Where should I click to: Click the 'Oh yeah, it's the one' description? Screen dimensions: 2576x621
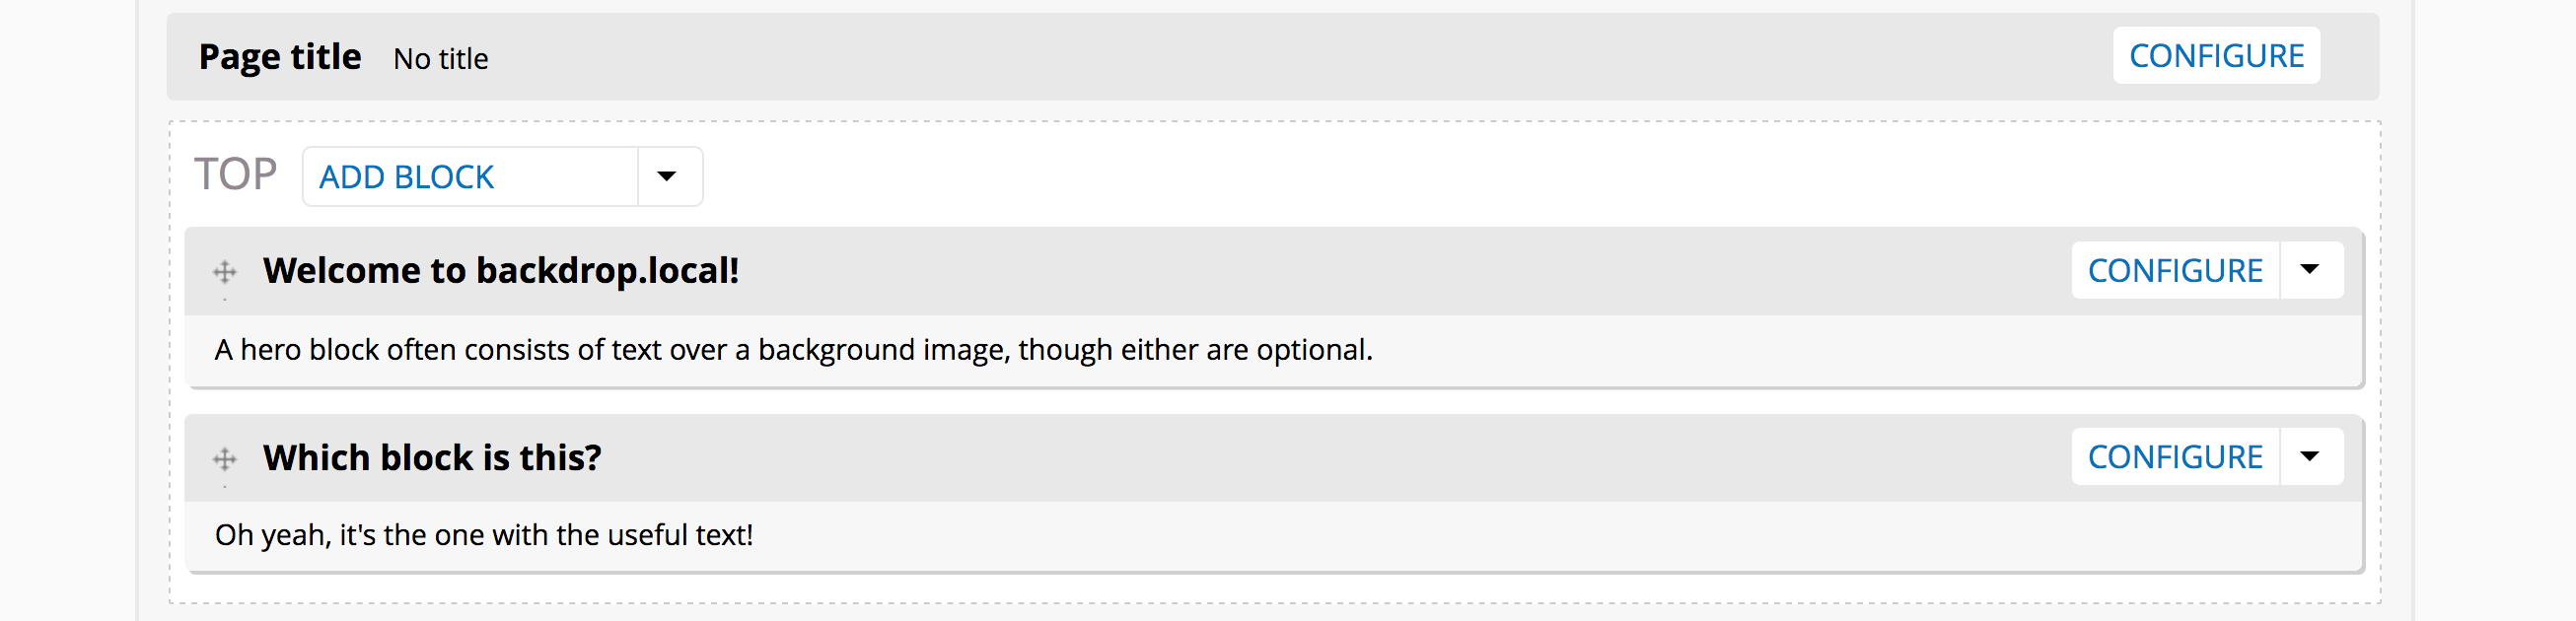484,535
